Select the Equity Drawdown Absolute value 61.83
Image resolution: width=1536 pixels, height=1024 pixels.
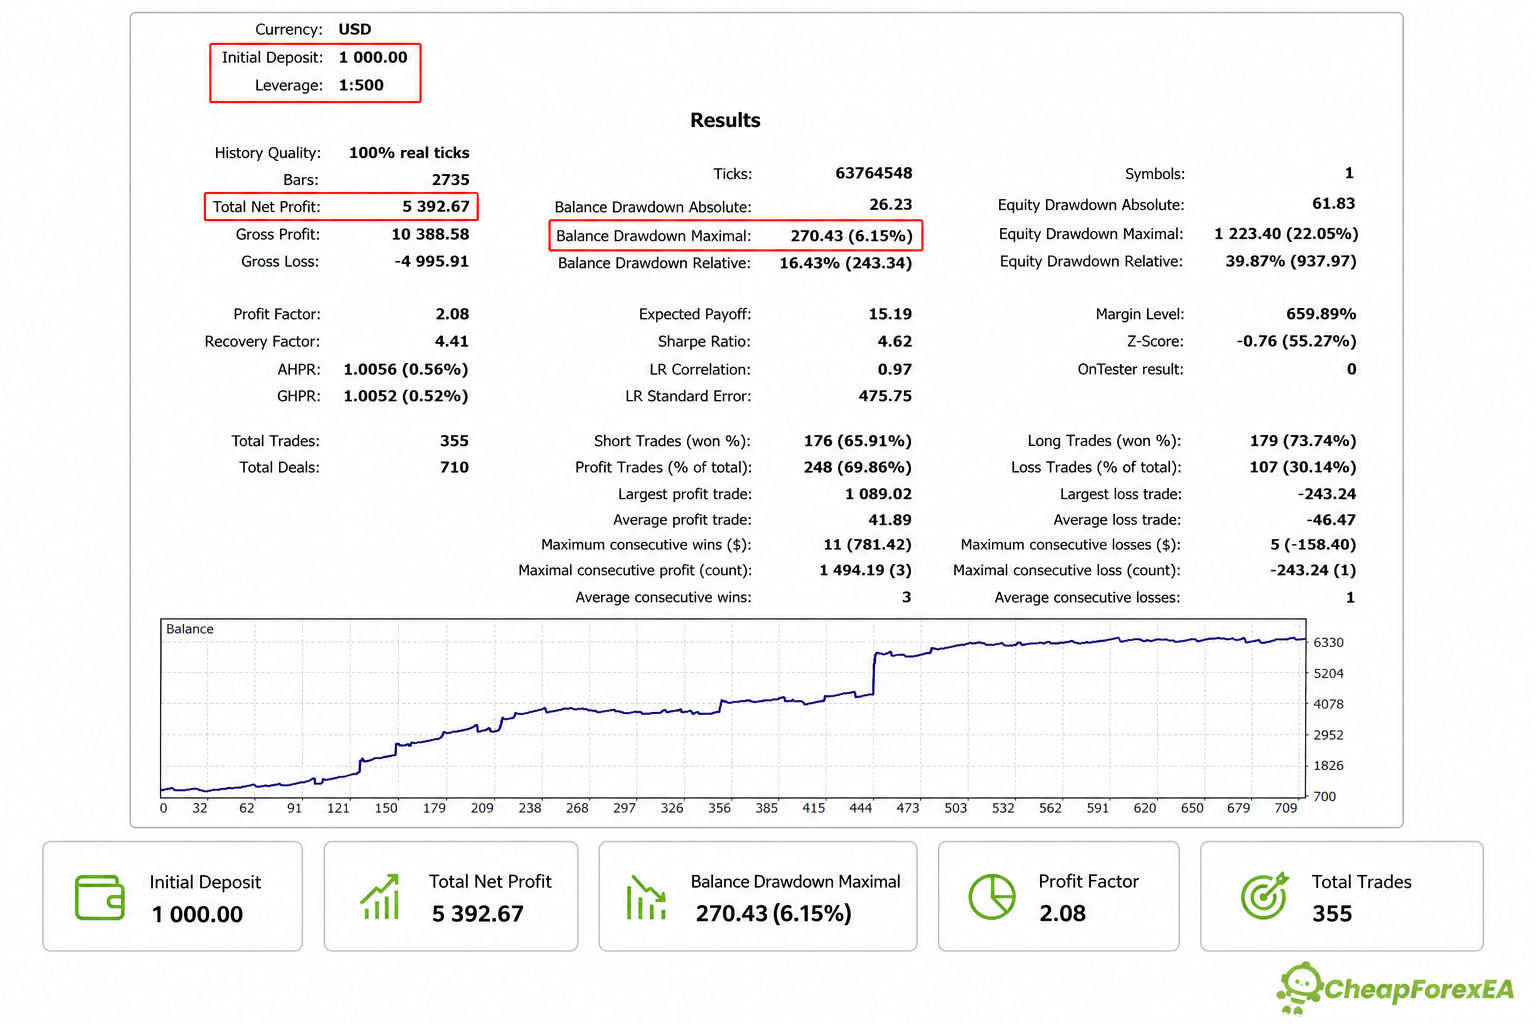tap(1334, 204)
